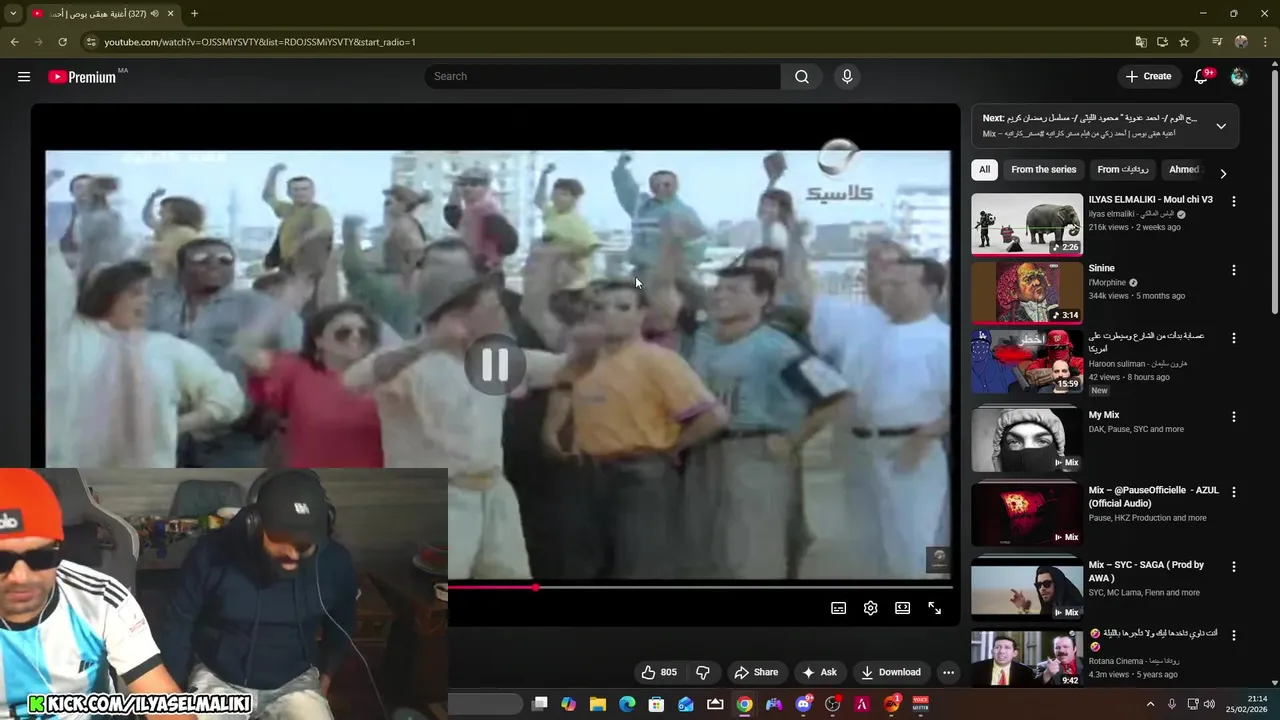Expand the Next playlist panel
The width and height of the screenshot is (1280, 720).
(1221, 126)
